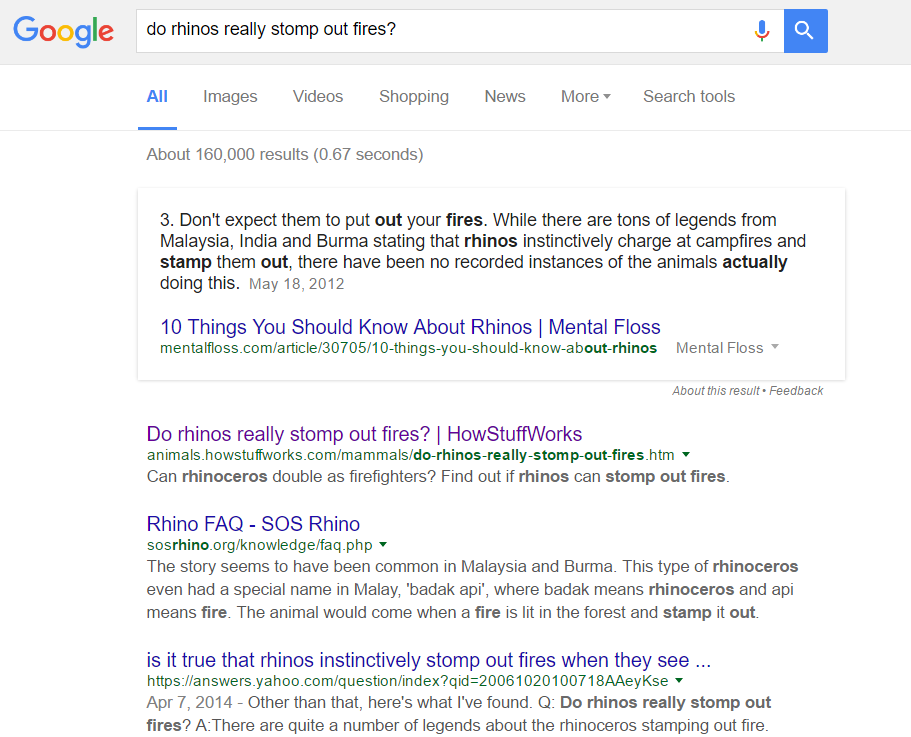Image resolution: width=911 pixels, height=737 pixels.
Task: Start voice search with the microphone icon
Action: [762, 30]
